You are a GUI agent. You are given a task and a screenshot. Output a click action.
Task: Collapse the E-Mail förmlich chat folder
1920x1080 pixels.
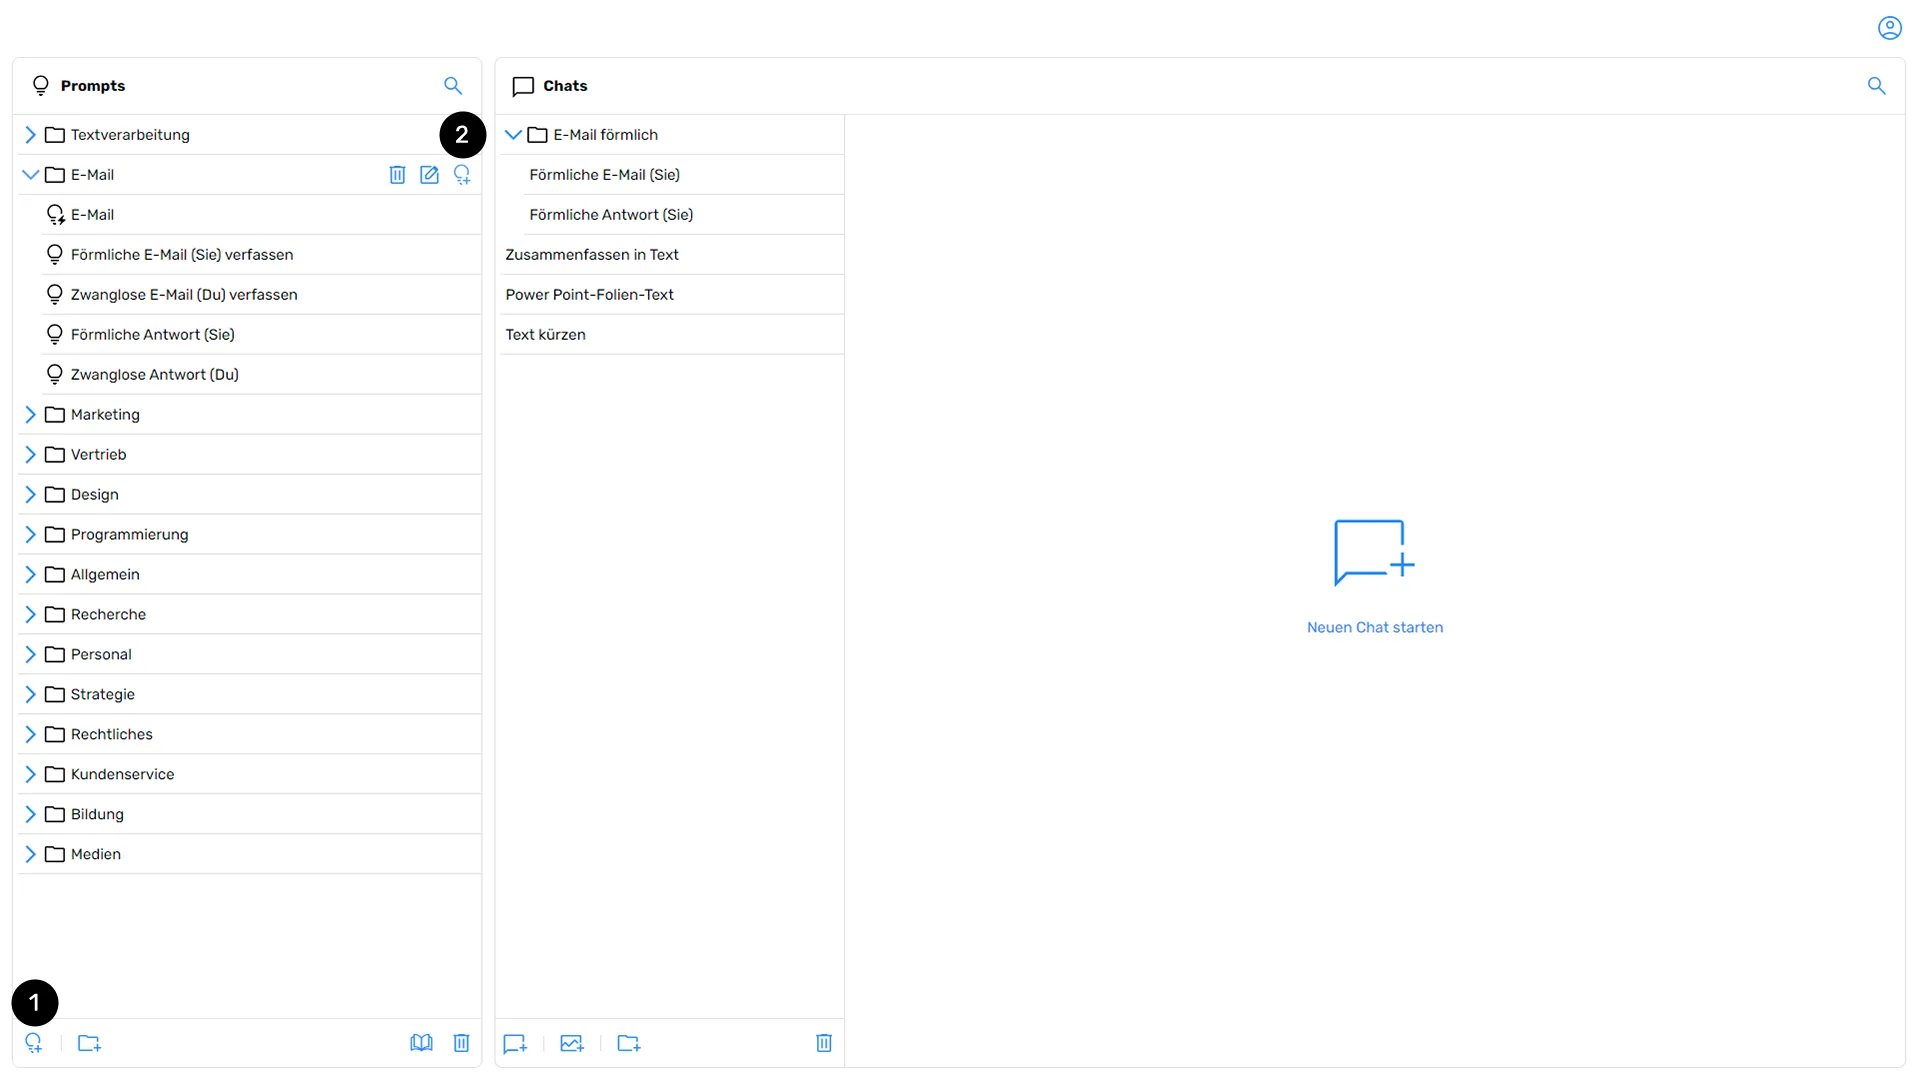click(513, 135)
